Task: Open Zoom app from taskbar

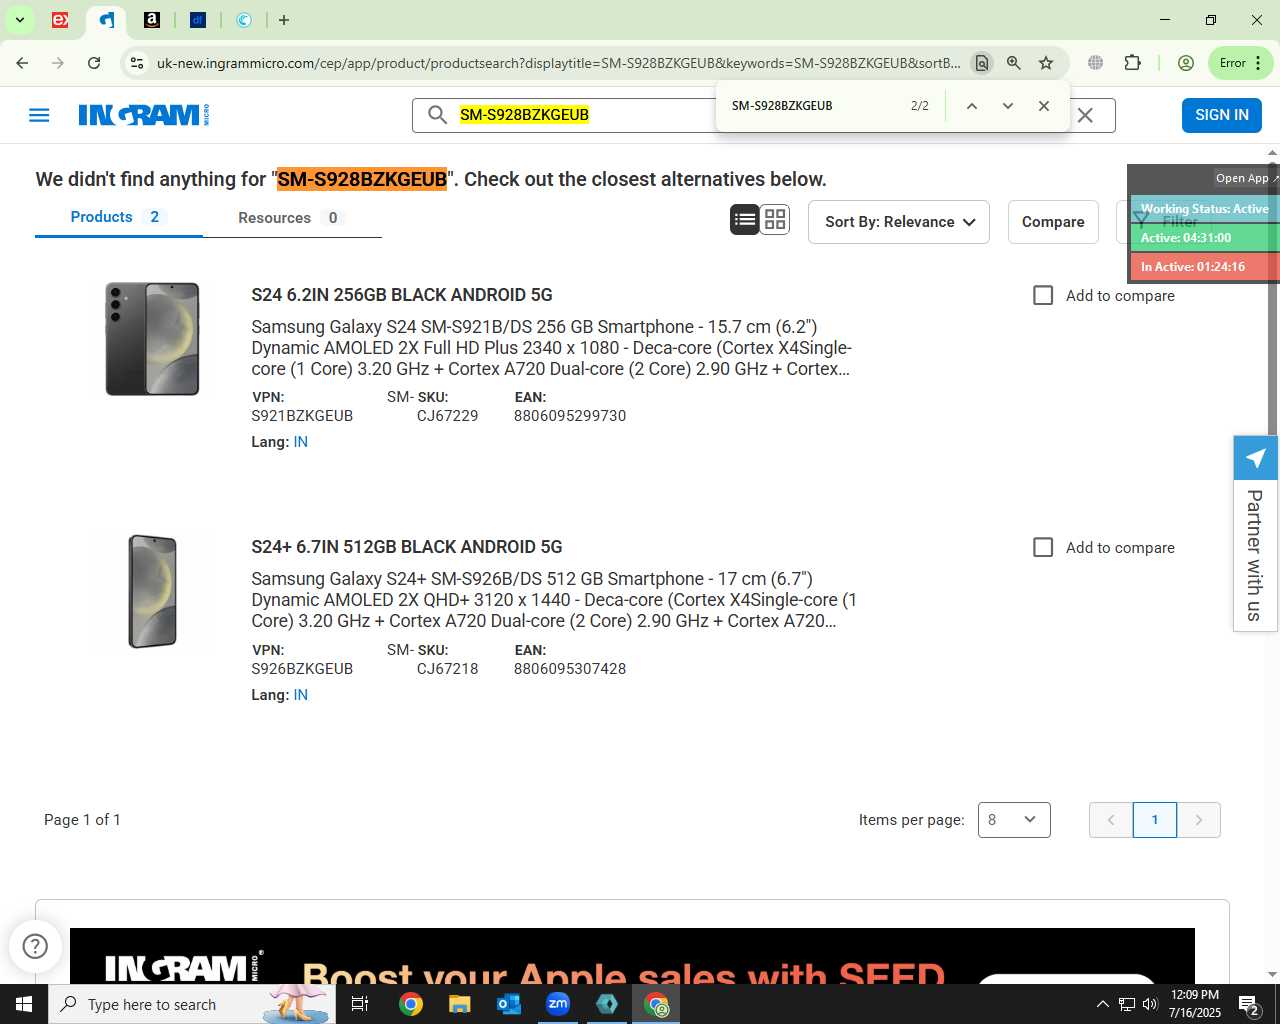Action: (x=558, y=1004)
